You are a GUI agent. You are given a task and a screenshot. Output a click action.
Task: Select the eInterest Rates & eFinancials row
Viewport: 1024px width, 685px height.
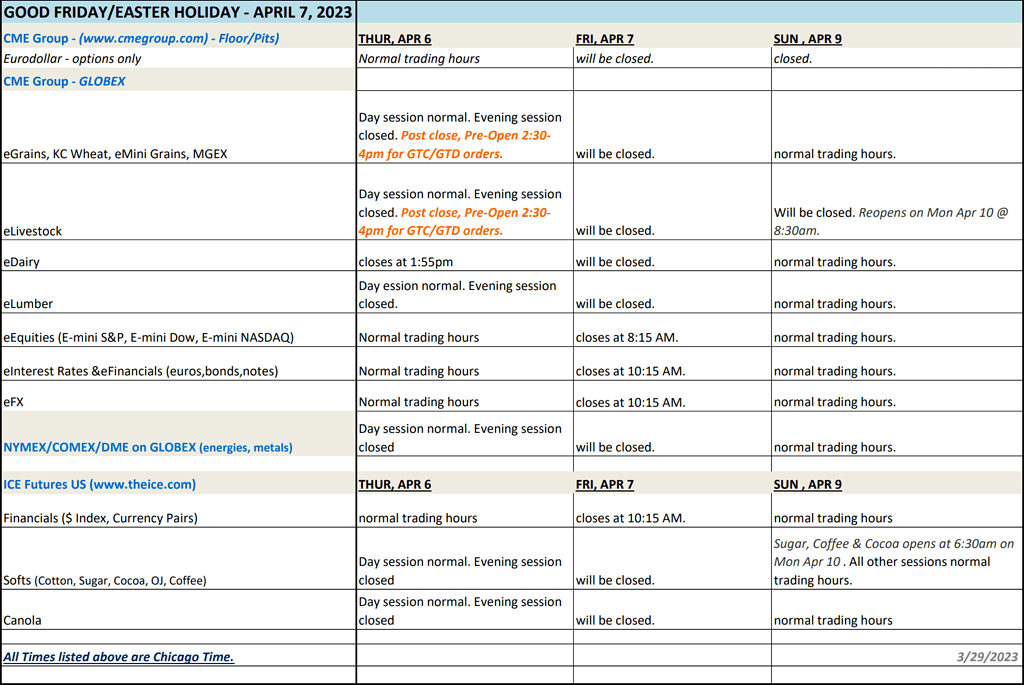tap(140, 370)
